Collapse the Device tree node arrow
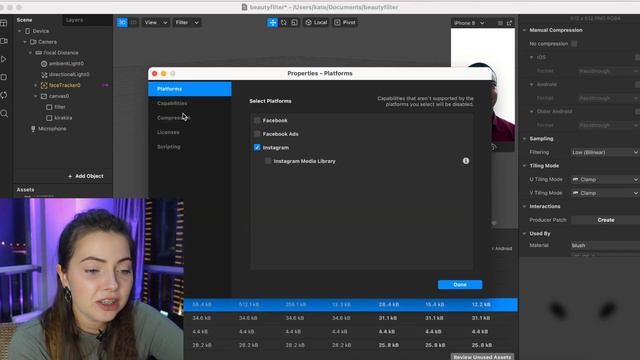The width and height of the screenshot is (640, 360). [x=19, y=31]
